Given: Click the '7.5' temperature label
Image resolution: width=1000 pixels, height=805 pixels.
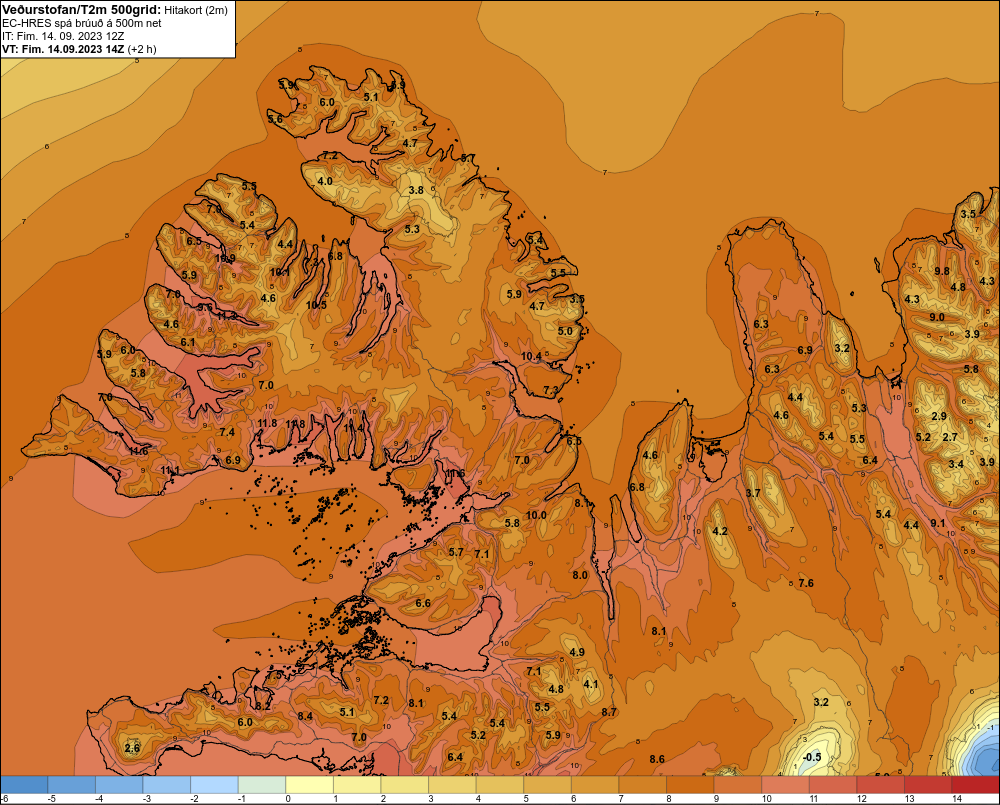Looking at the screenshot, I should [274, 675].
